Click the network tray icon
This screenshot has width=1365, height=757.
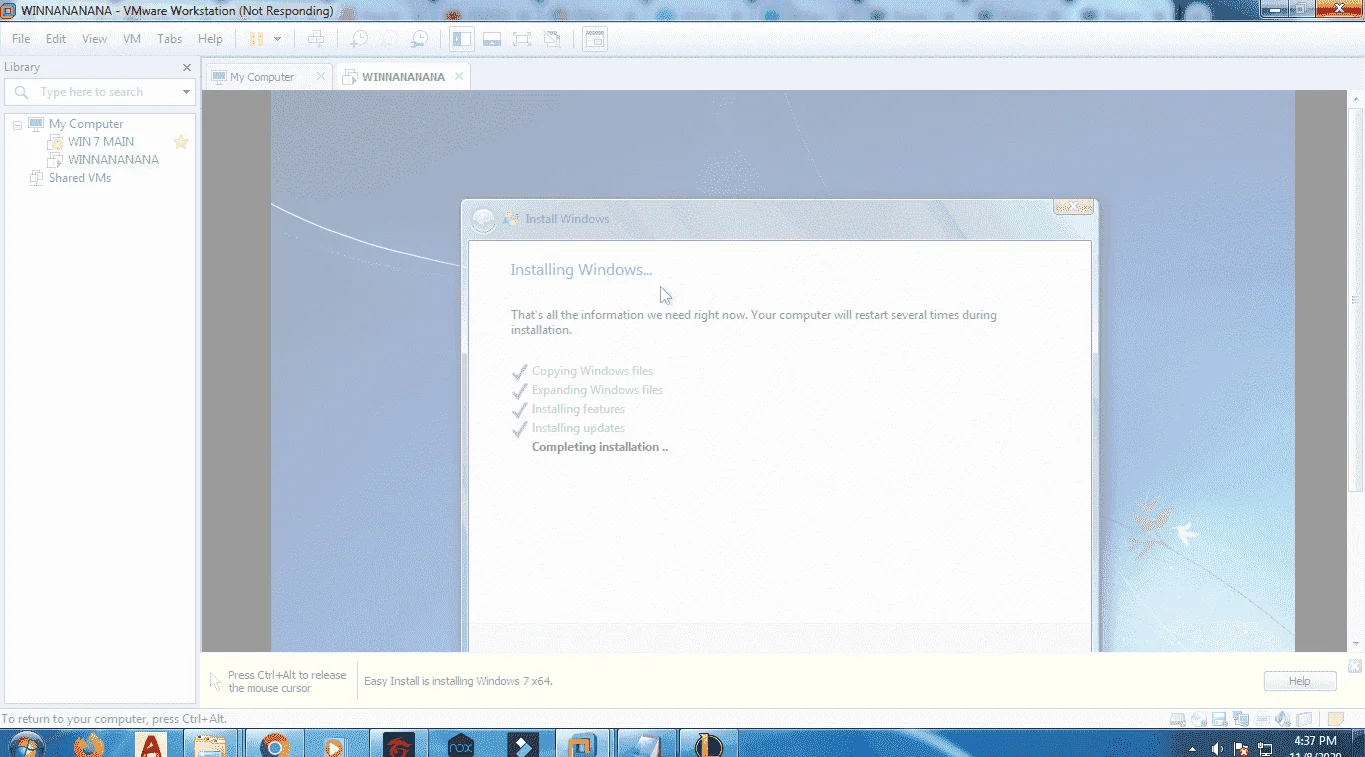(x=1265, y=748)
